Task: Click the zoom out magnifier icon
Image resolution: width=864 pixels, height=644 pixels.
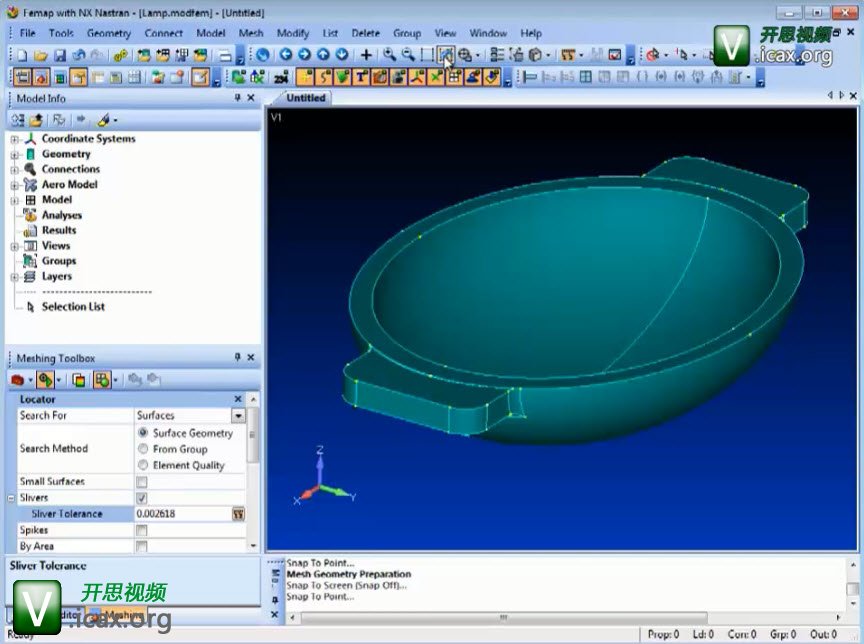Action: click(x=408, y=55)
